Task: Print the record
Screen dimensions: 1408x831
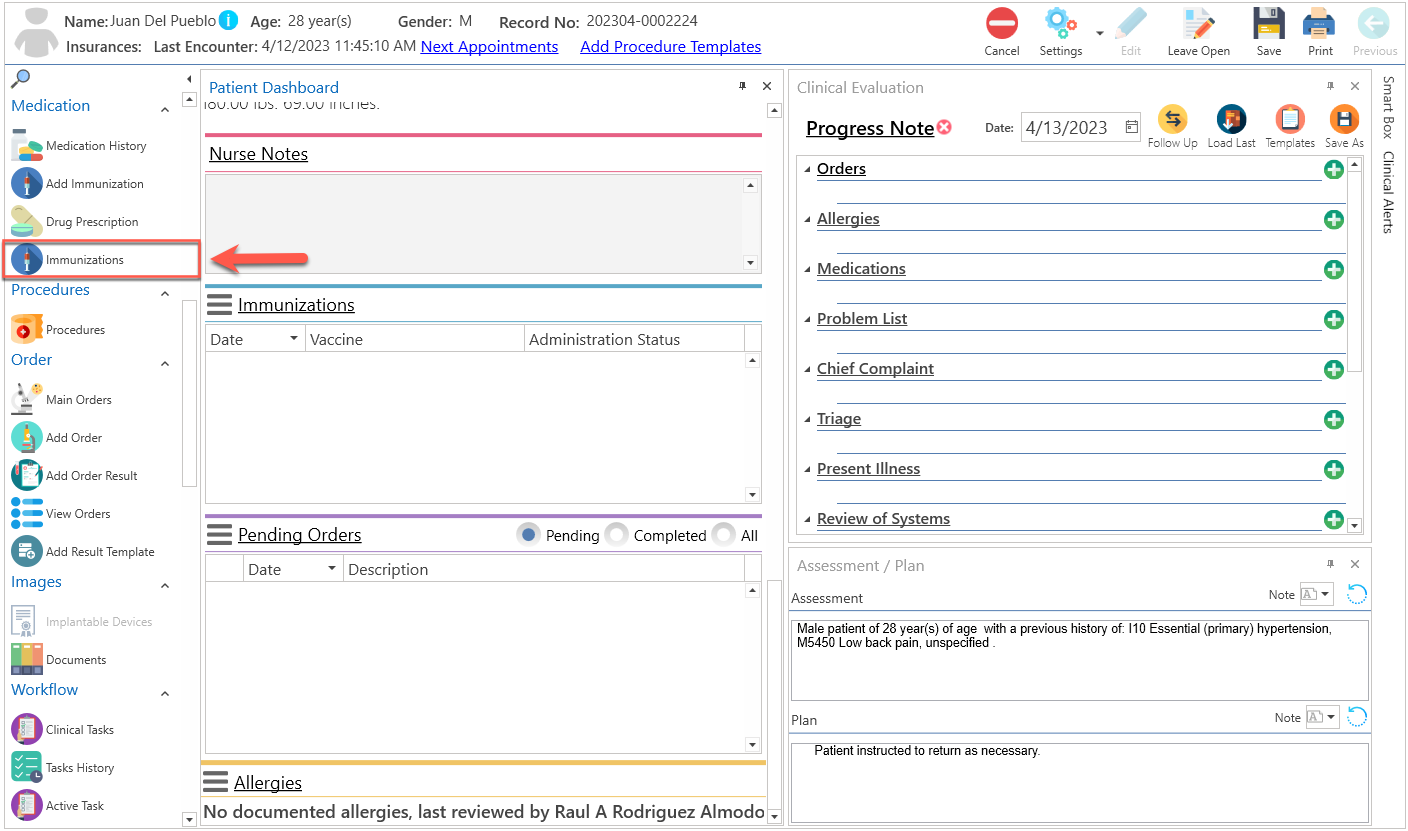Action: tap(1320, 32)
